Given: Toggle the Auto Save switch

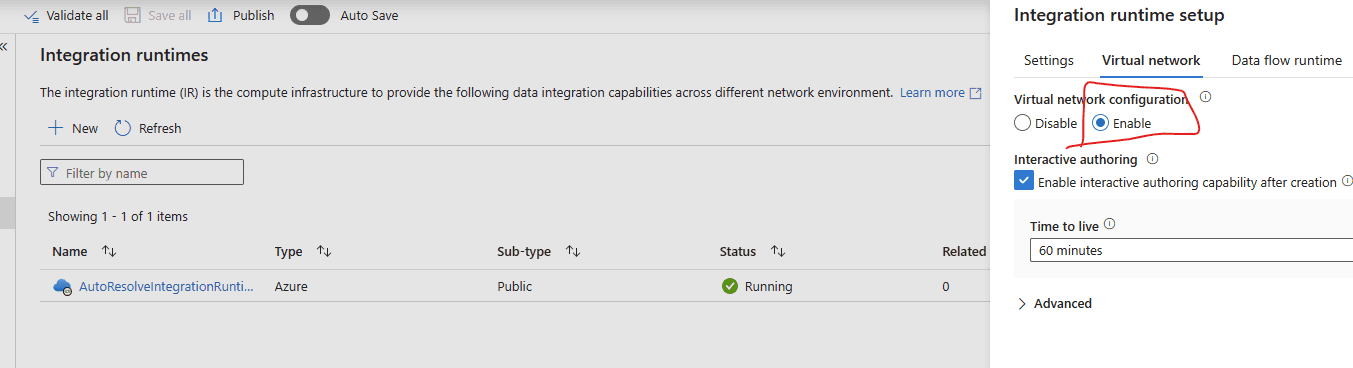Looking at the screenshot, I should click(309, 15).
